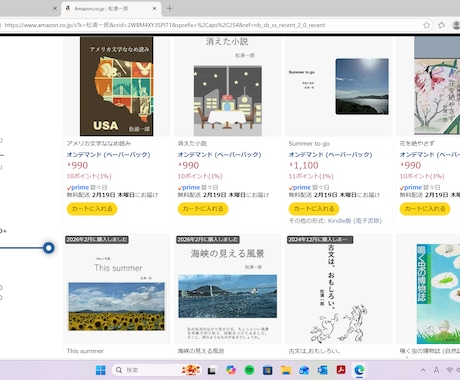Click the Summer to go title link
The height and width of the screenshot is (380, 460).
coord(309,144)
